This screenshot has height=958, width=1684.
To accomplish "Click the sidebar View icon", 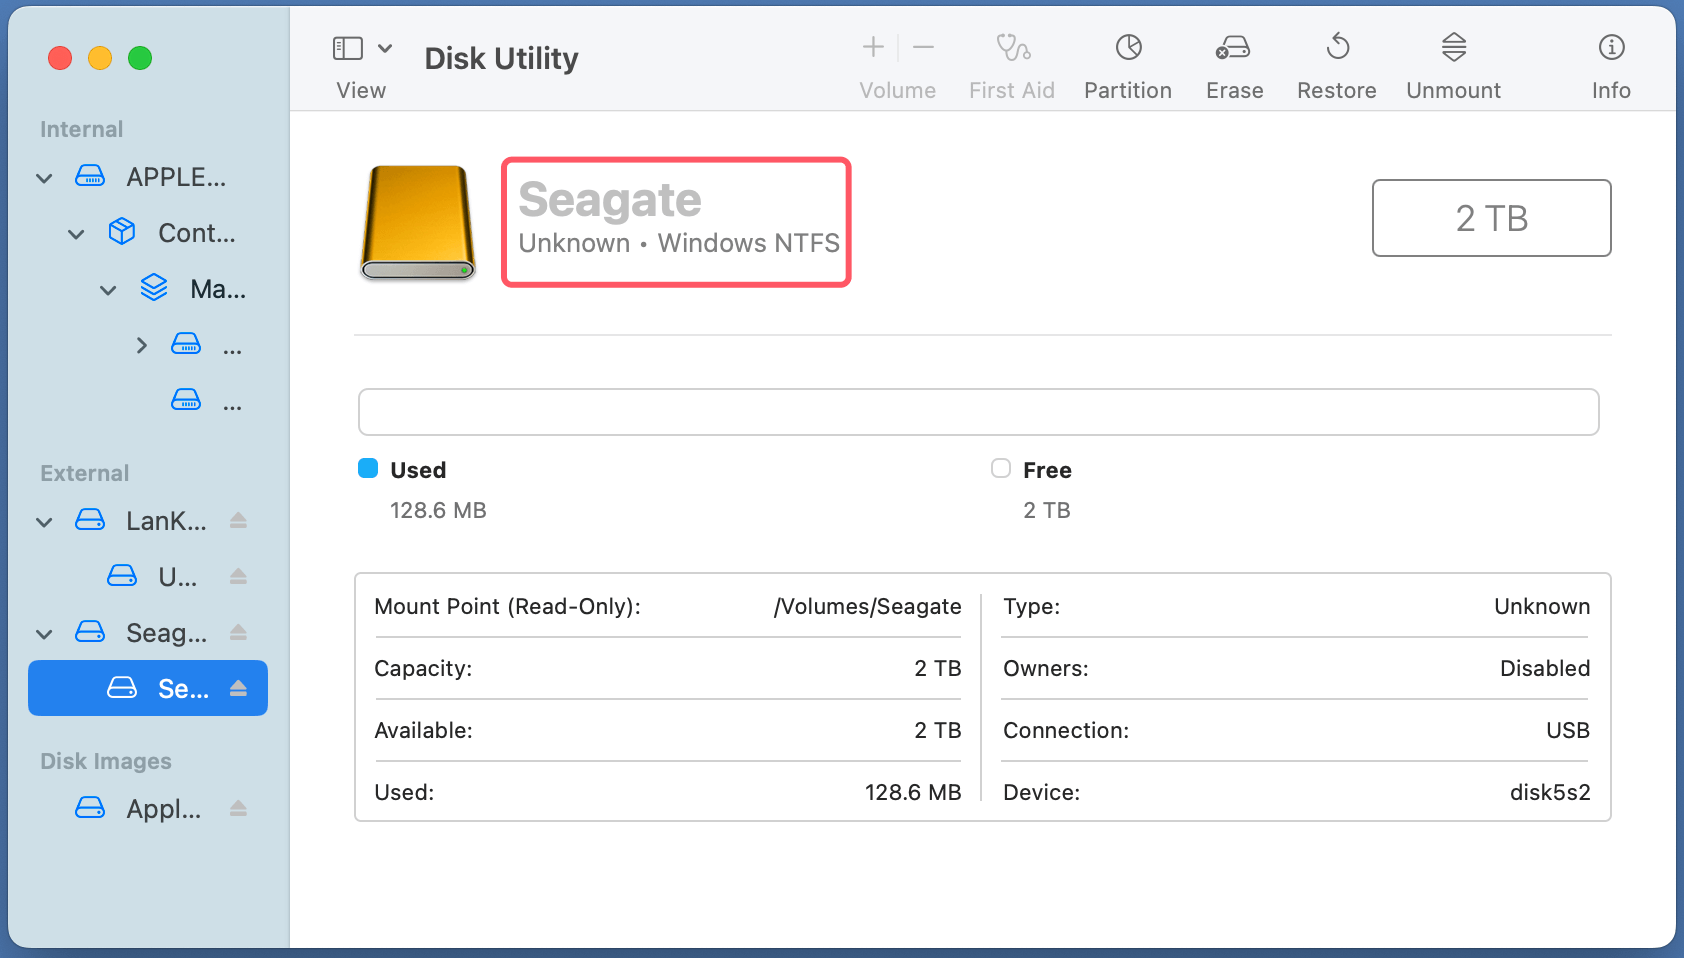I will pos(347,47).
